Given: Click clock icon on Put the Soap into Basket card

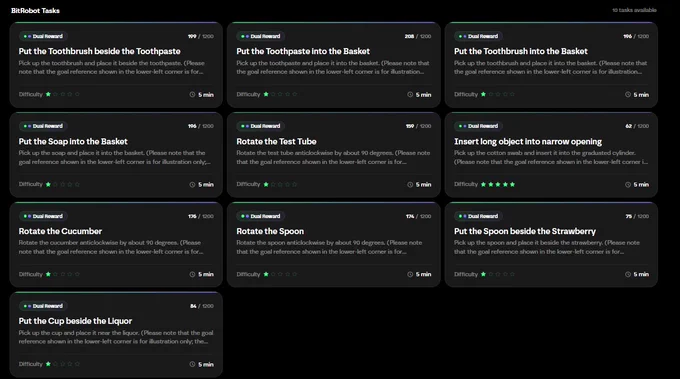Looking at the screenshot, I should coord(192,185).
